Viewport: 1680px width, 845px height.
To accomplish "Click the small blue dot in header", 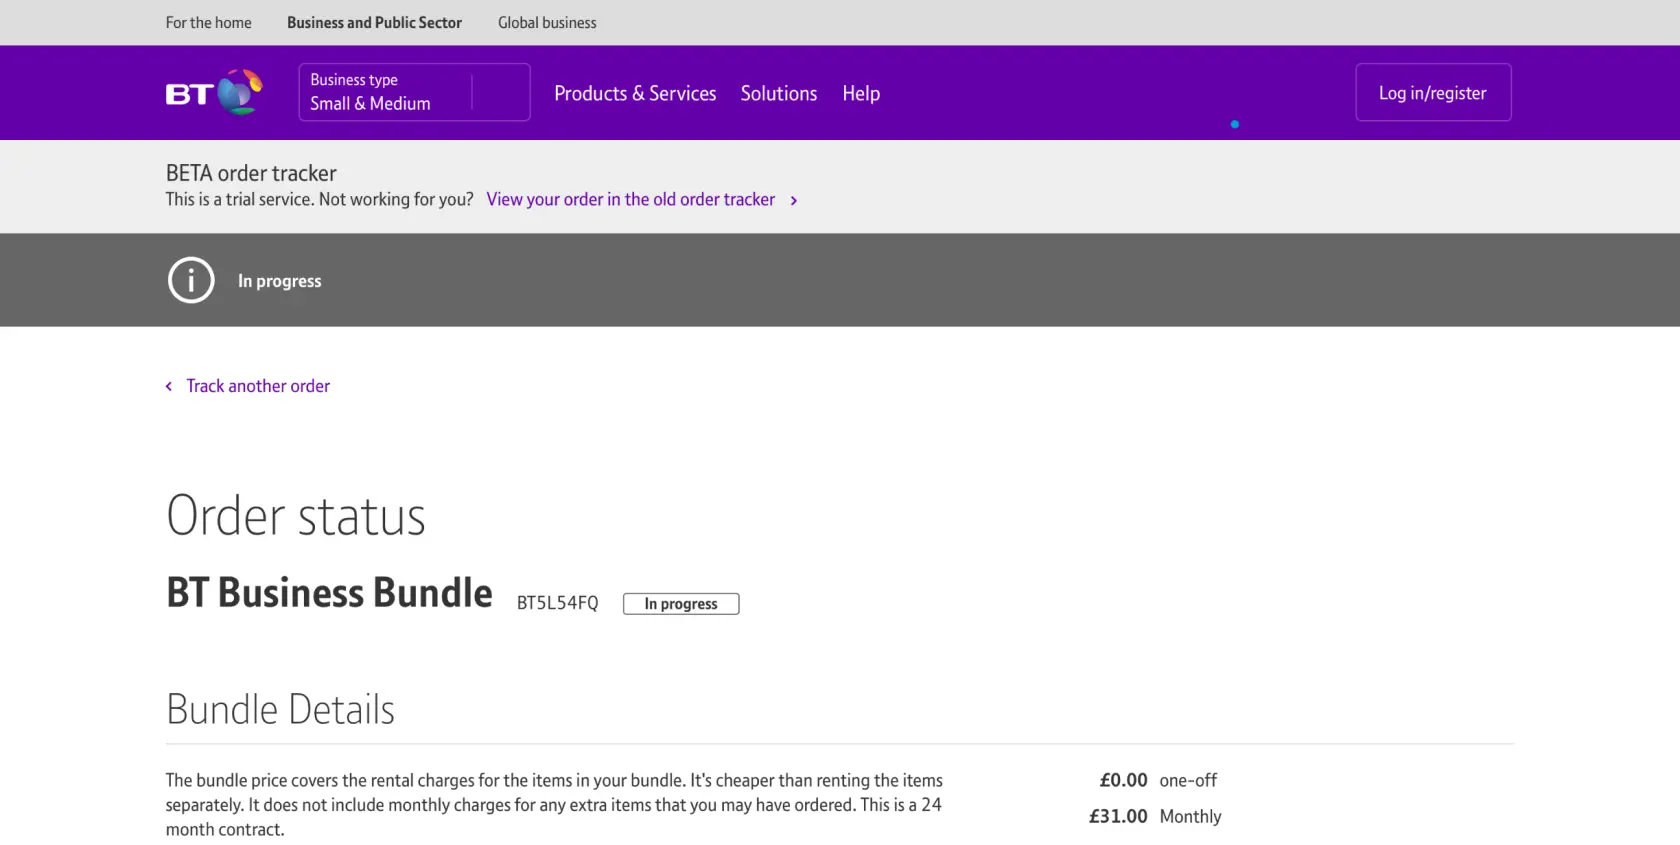I will click(1235, 125).
